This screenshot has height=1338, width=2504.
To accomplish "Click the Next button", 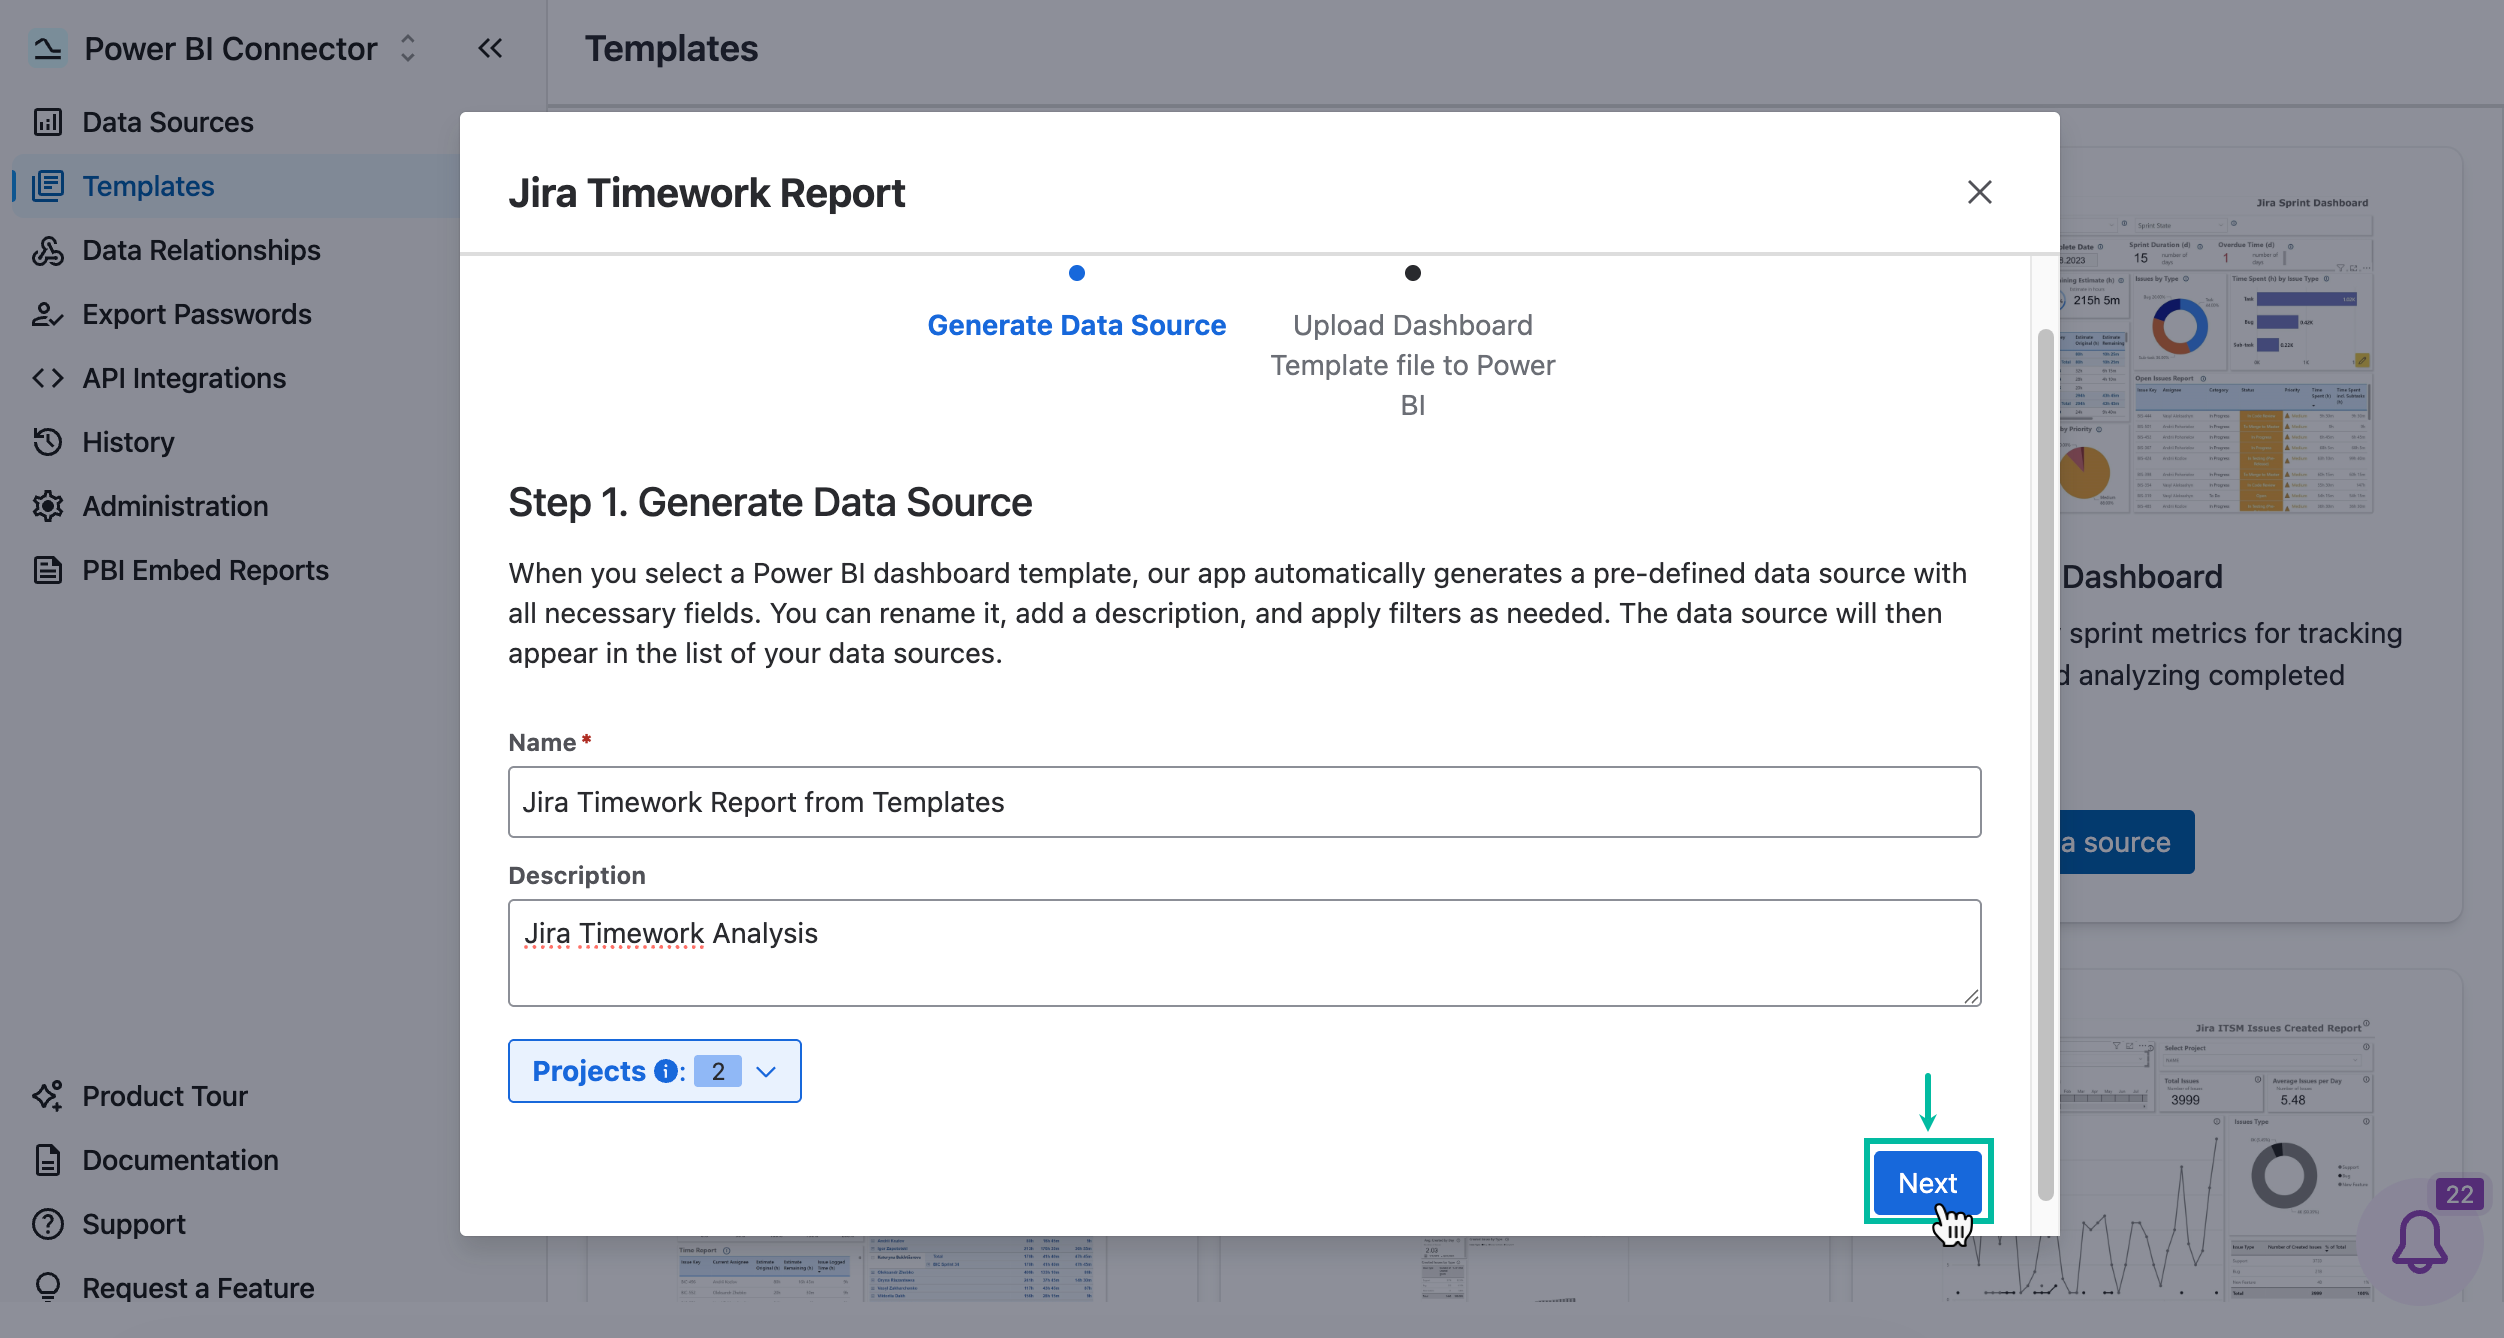I will [x=1928, y=1183].
